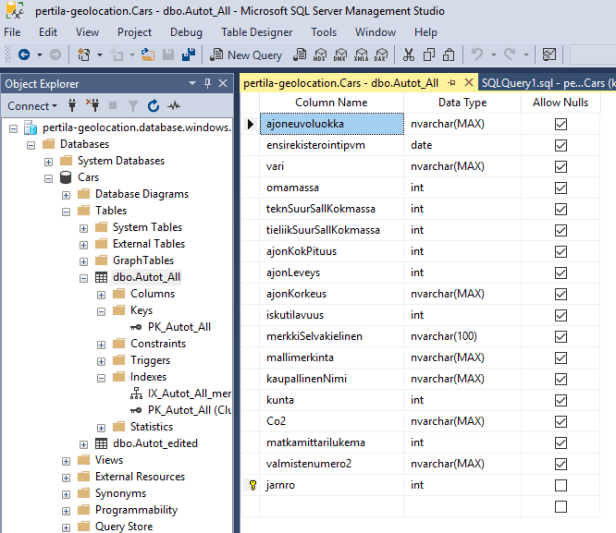This screenshot has width=616, height=533.
Task: Click the New Project toolbar icon
Action: click(x=83, y=55)
